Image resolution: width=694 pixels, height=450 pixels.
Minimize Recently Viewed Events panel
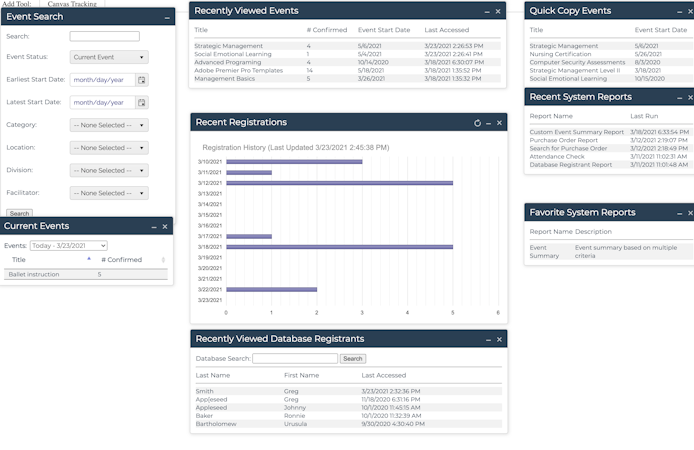tap(487, 12)
